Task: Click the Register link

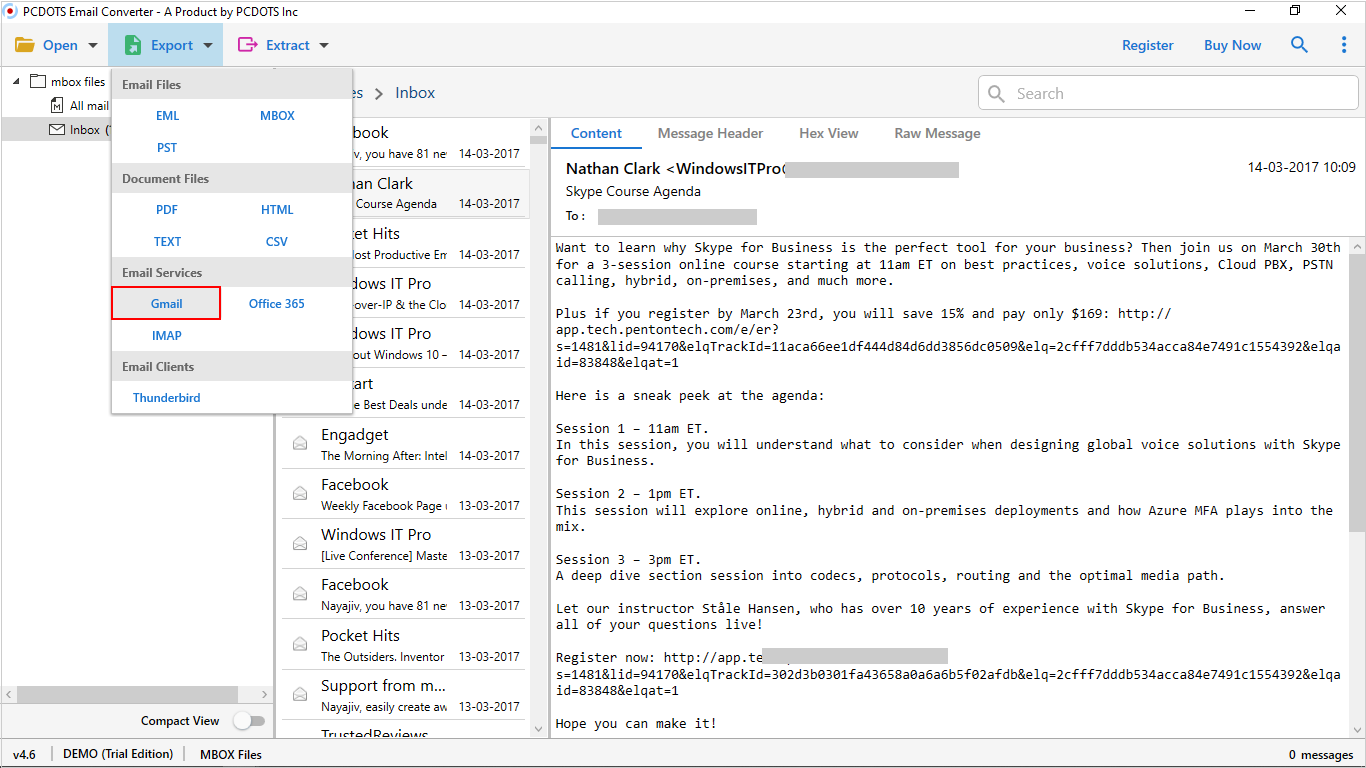Action: [x=1148, y=45]
